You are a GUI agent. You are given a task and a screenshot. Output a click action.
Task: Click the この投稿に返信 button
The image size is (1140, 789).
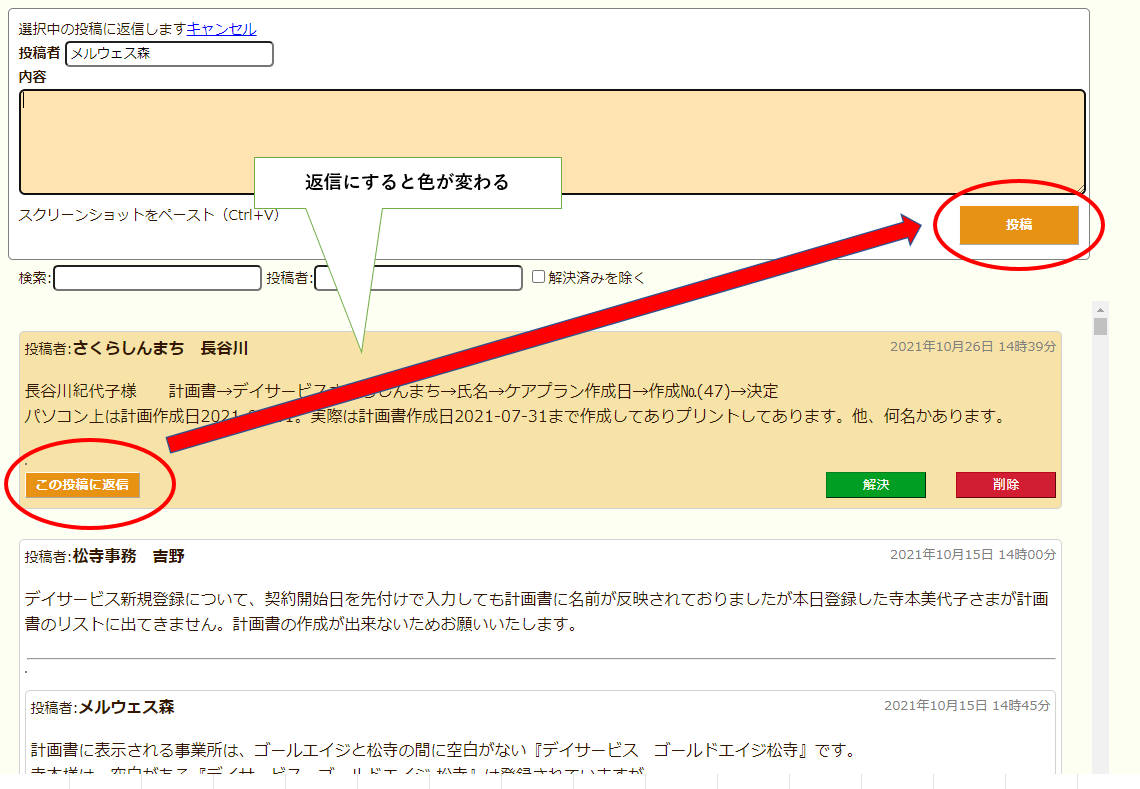click(83, 485)
